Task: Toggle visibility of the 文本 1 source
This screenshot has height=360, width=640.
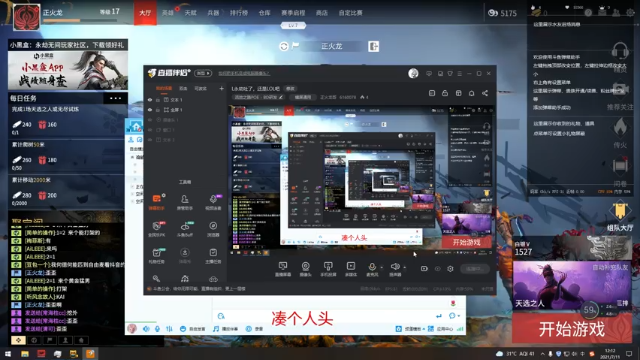Action: click(x=150, y=100)
